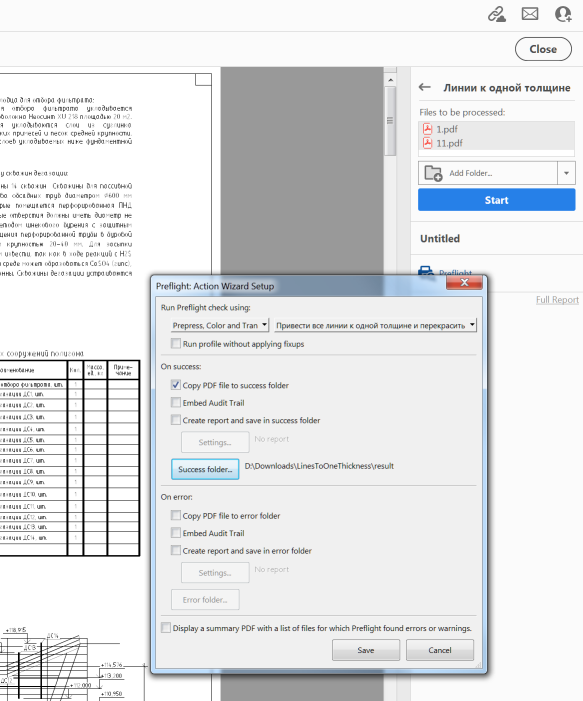Click the Preflight printer icon in the panel
The image size is (583, 701).
click(x=426, y=271)
